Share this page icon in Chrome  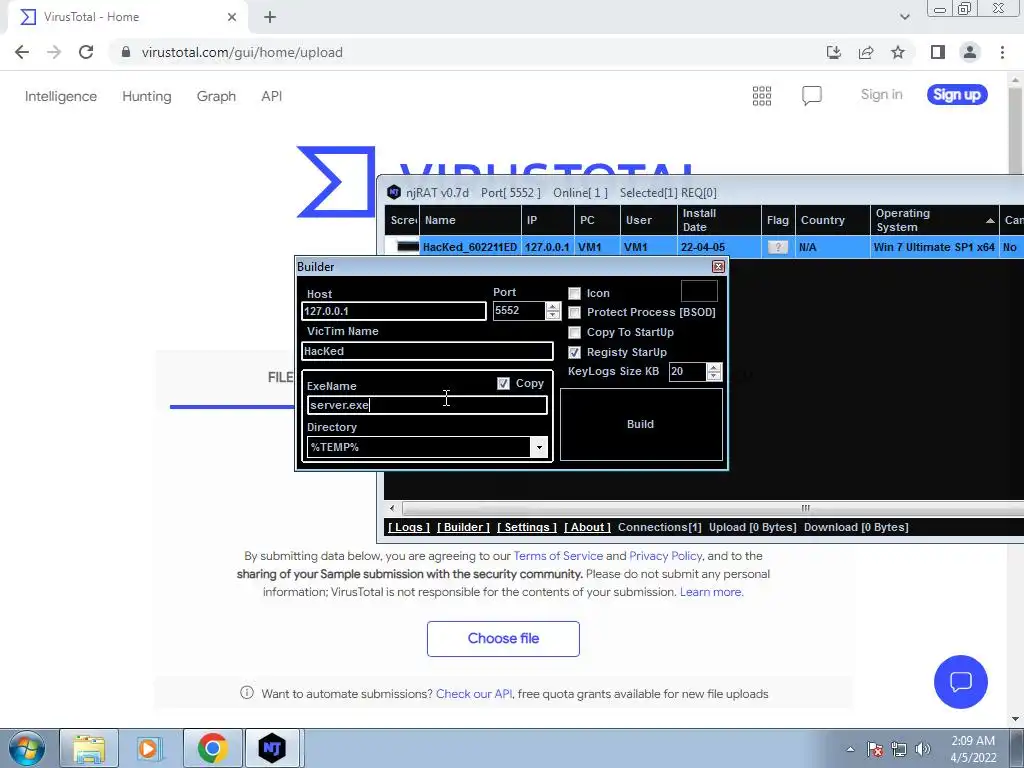click(866, 52)
